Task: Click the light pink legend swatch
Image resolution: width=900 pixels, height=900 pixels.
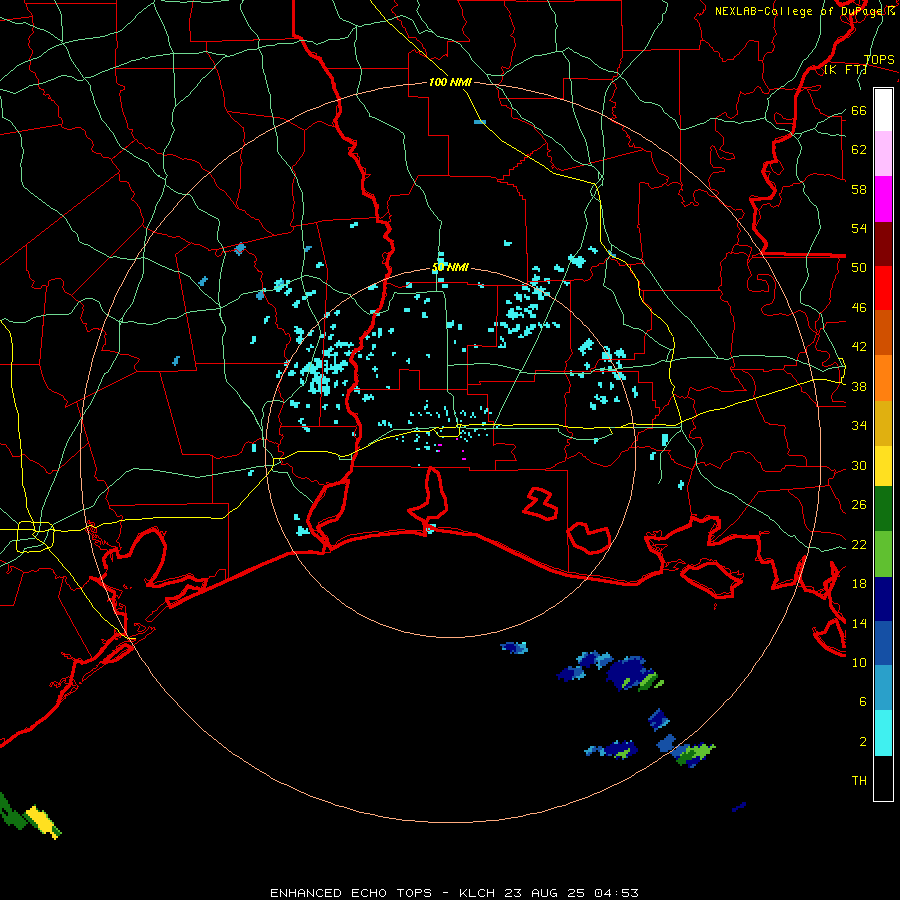Action: [883, 154]
